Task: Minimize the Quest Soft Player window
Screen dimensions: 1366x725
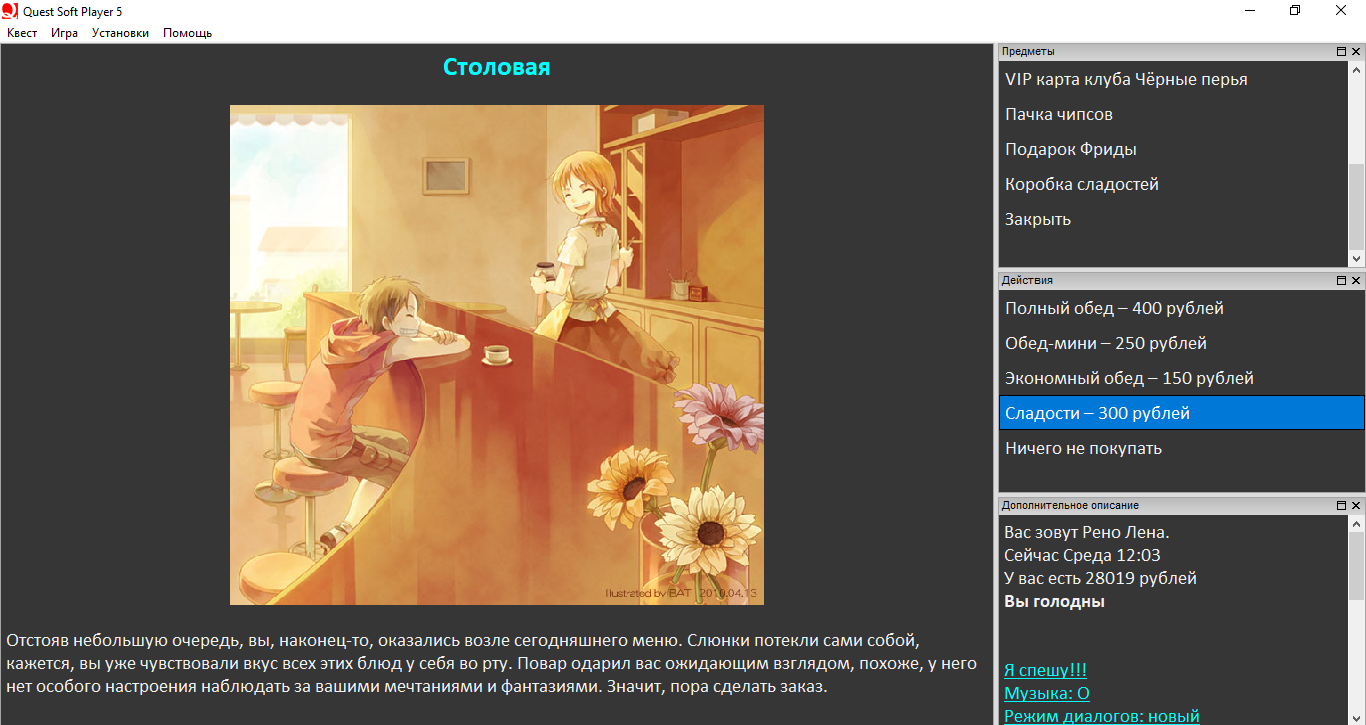Action: click(1251, 10)
